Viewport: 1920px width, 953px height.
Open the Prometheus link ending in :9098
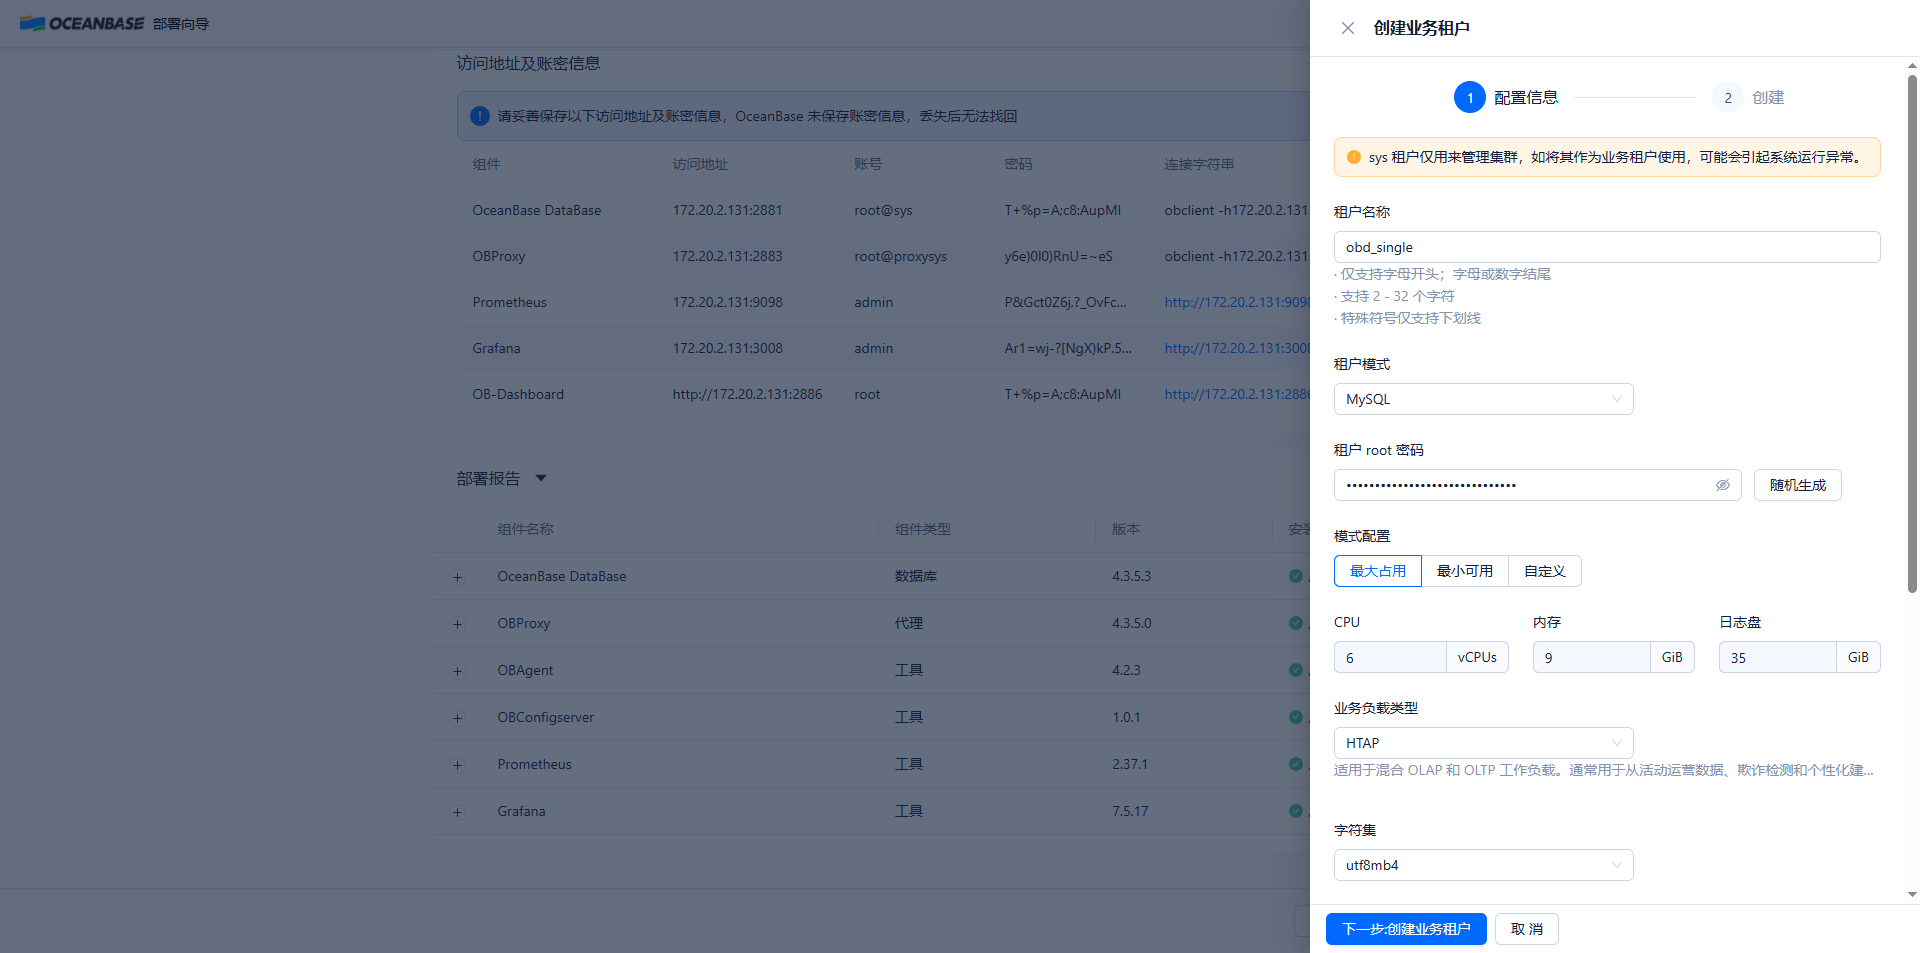coord(1237,302)
